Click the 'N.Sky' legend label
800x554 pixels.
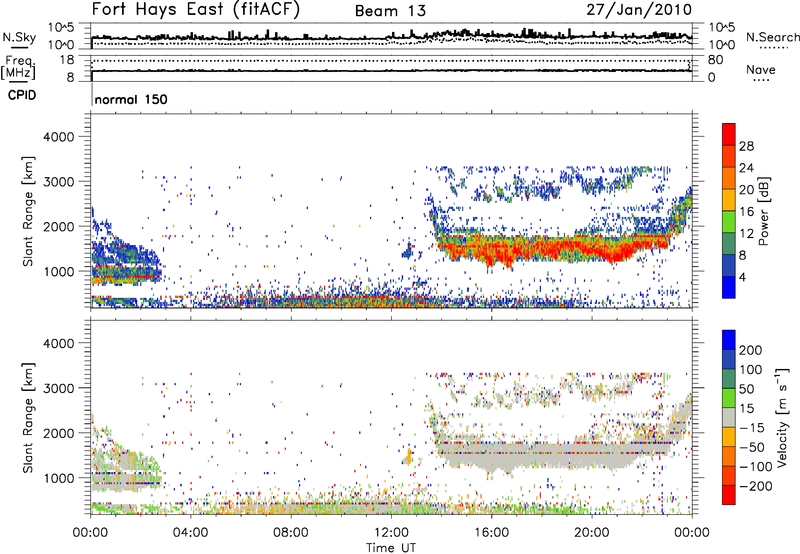coord(19,37)
